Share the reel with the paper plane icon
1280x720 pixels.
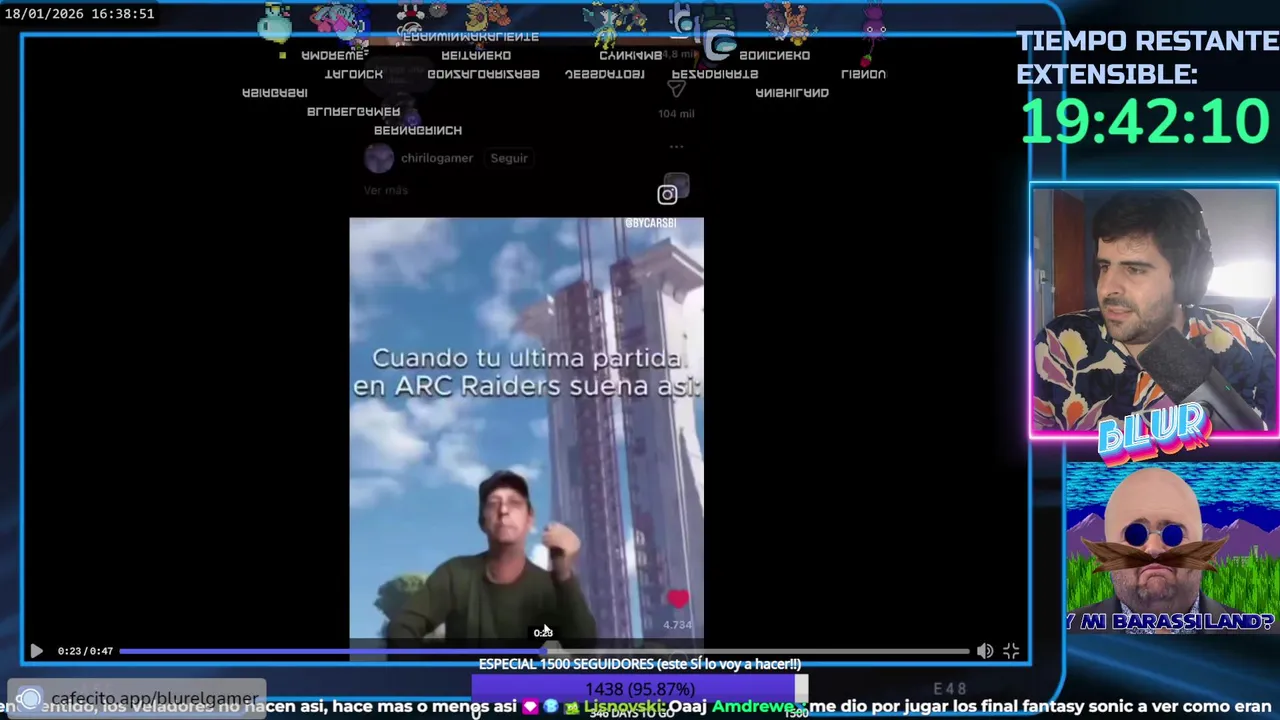[x=677, y=90]
